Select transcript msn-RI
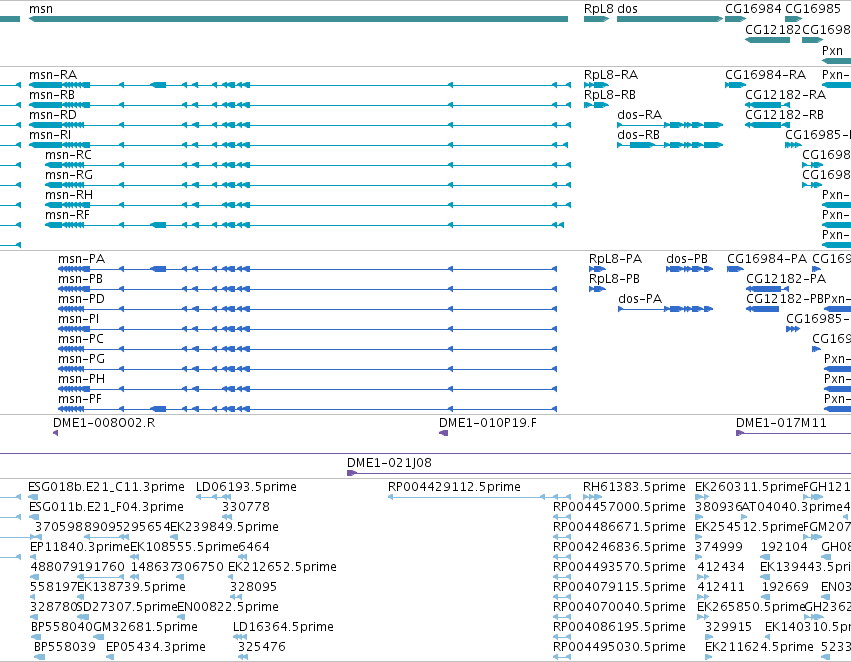The height and width of the screenshot is (662, 851). (298, 145)
